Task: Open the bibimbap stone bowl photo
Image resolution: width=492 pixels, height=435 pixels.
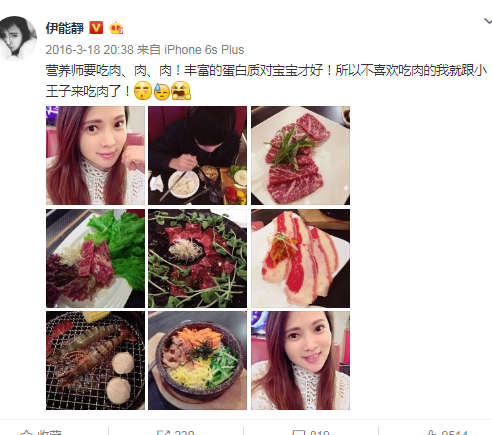Action: (198, 360)
